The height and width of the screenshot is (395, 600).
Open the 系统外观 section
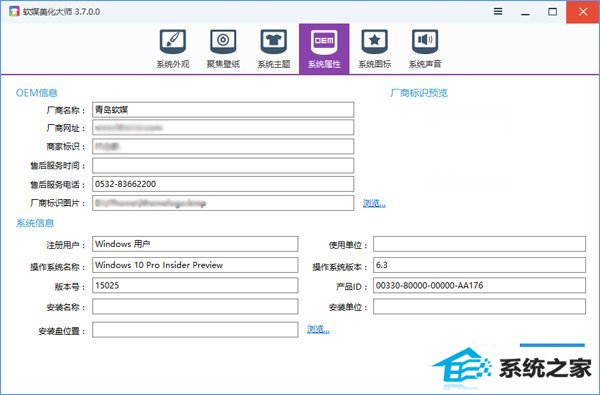(173, 49)
